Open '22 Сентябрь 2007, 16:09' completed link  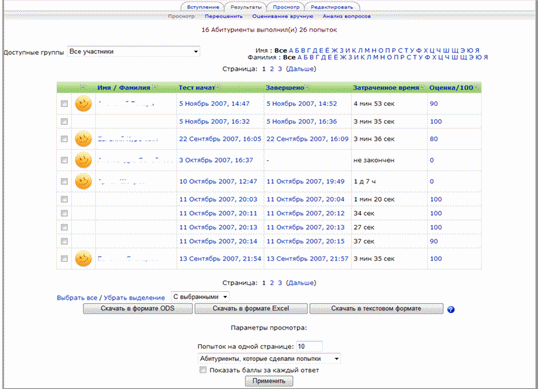(307, 139)
